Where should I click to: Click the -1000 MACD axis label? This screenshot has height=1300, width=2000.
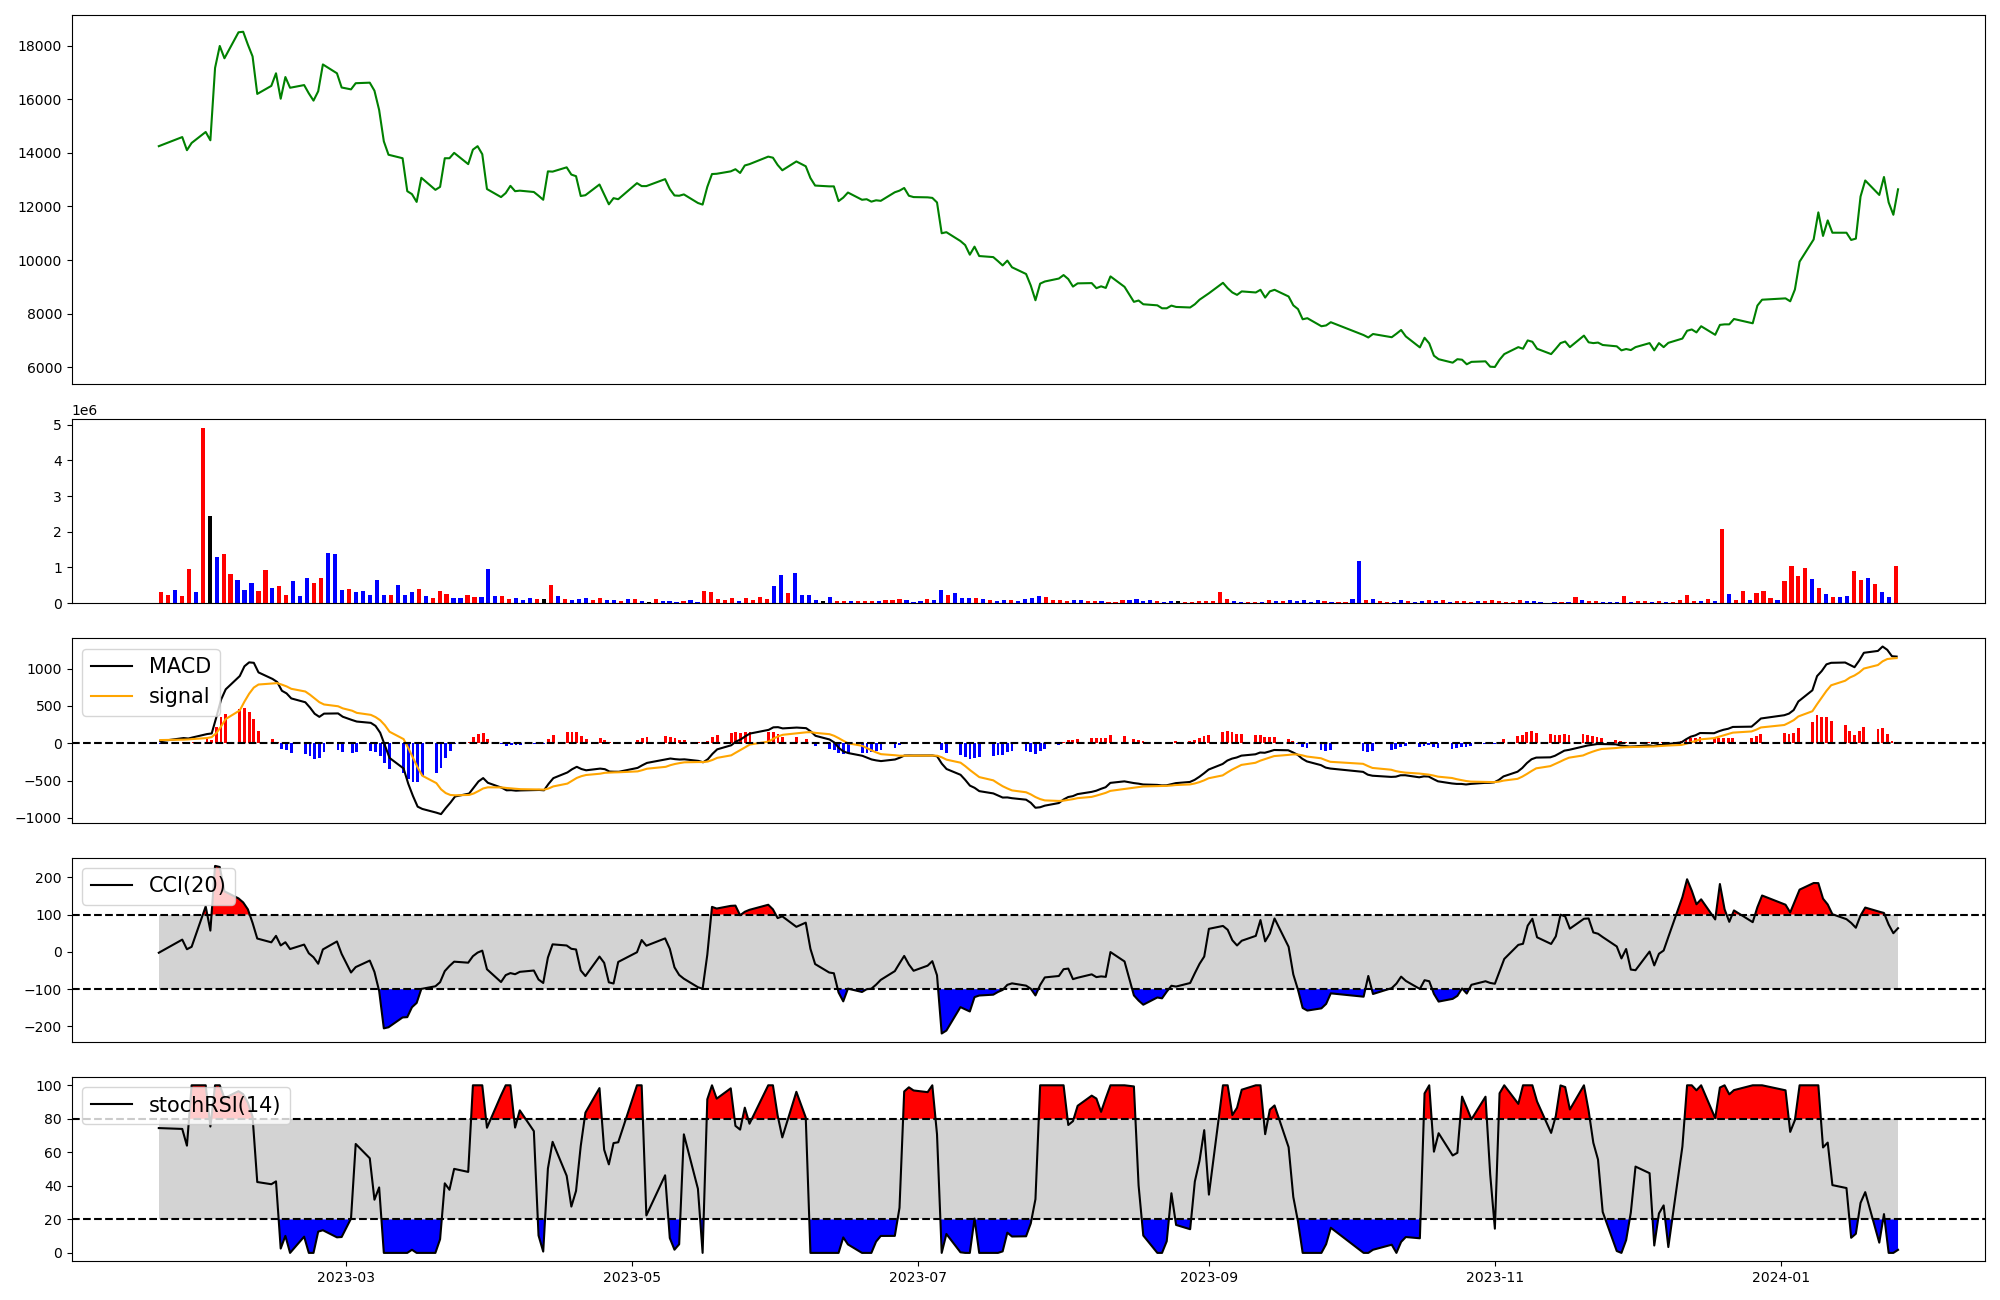(38, 818)
